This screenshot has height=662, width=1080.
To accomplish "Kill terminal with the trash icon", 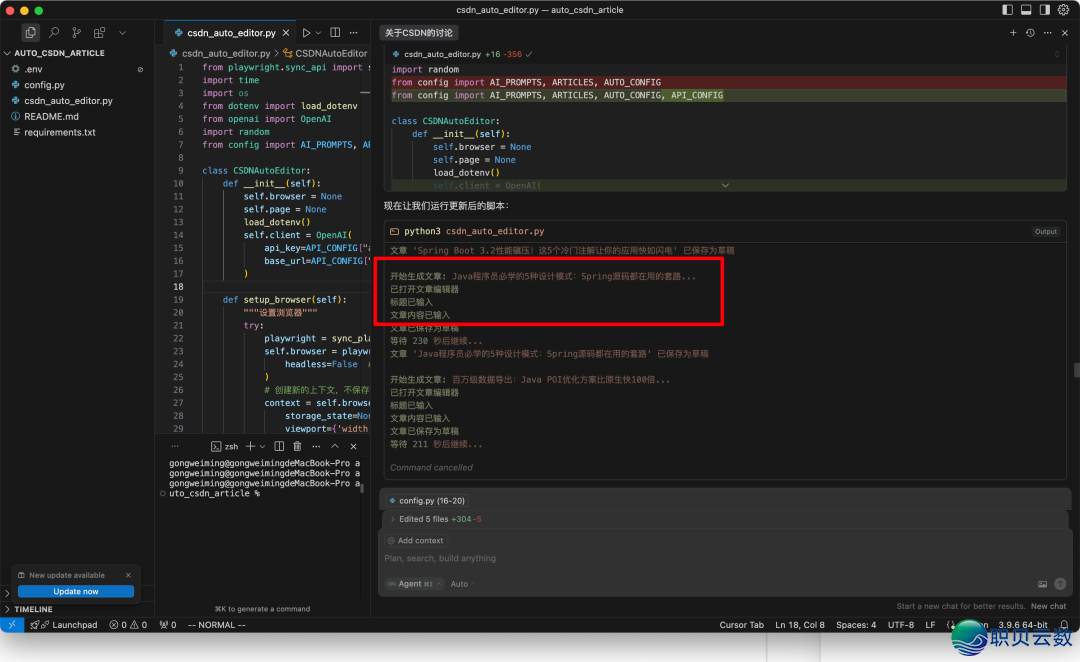I will 297,446.
